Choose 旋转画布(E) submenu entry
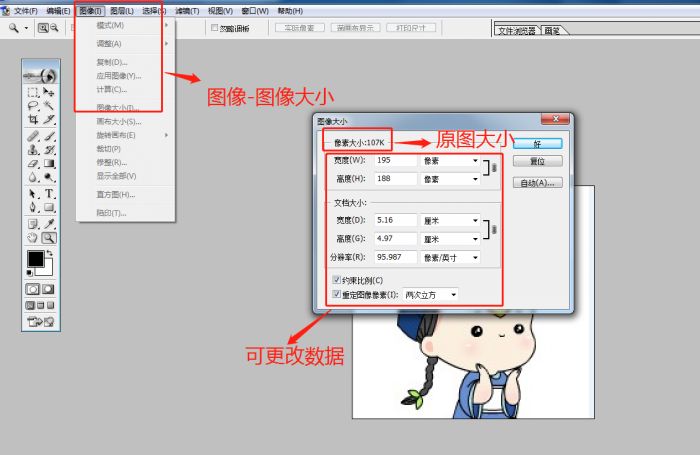 coord(125,135)
